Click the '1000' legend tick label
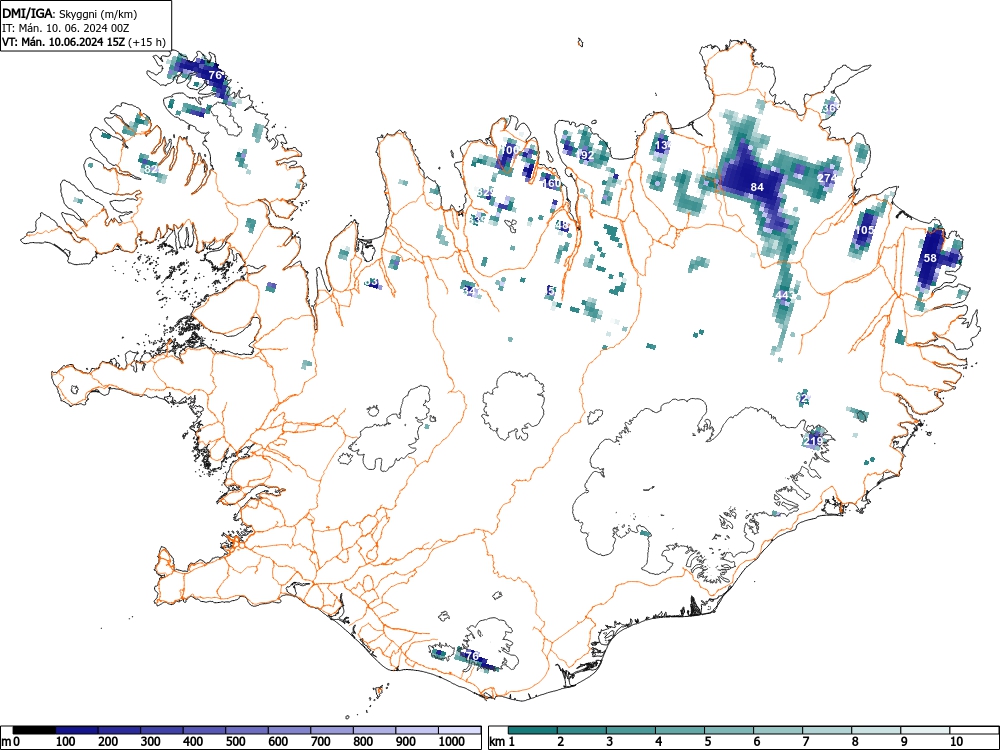The image size is (1000, 750). coord(452,741)
